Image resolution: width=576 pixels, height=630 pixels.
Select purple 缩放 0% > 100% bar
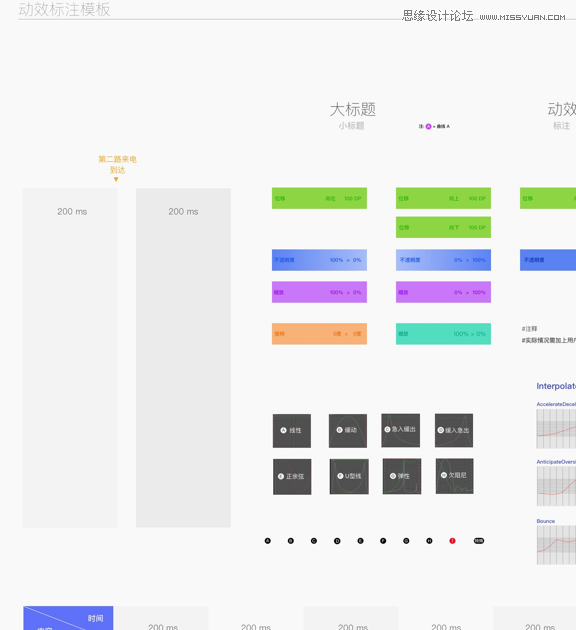[x=443, y=292]
